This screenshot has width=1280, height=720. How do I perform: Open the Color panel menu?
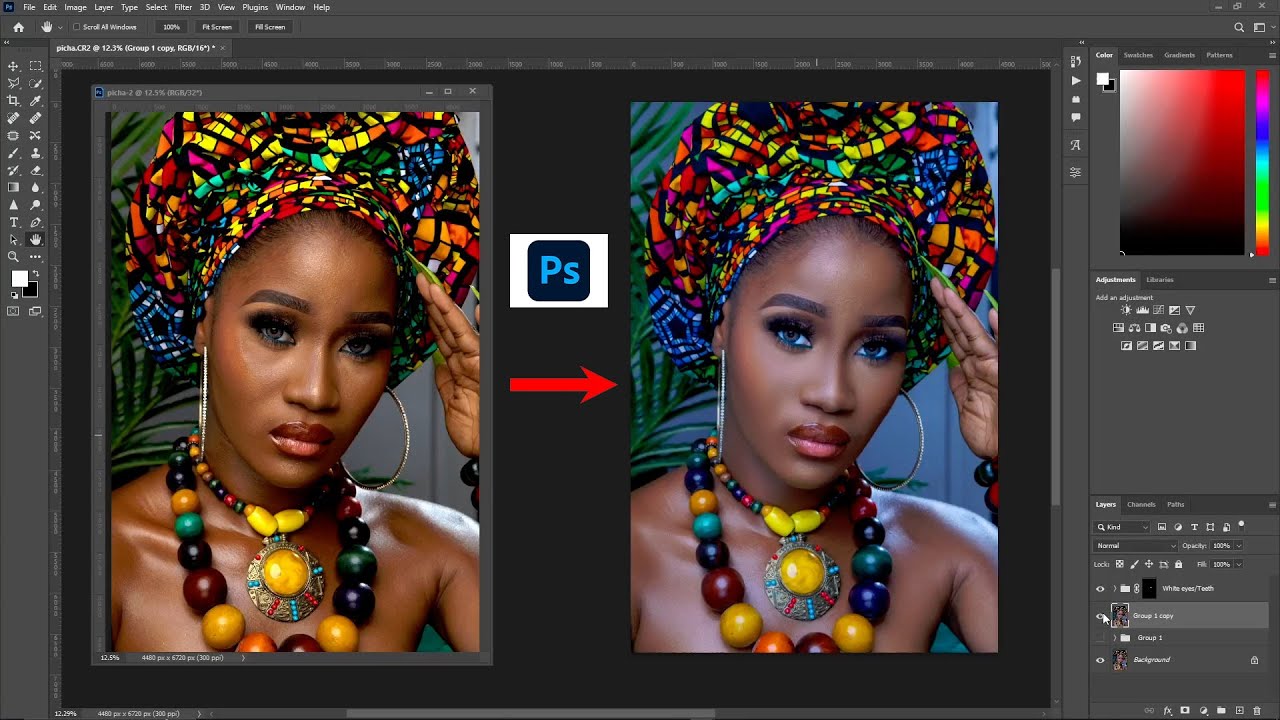pyautogui.click(x=1272, y=55)
